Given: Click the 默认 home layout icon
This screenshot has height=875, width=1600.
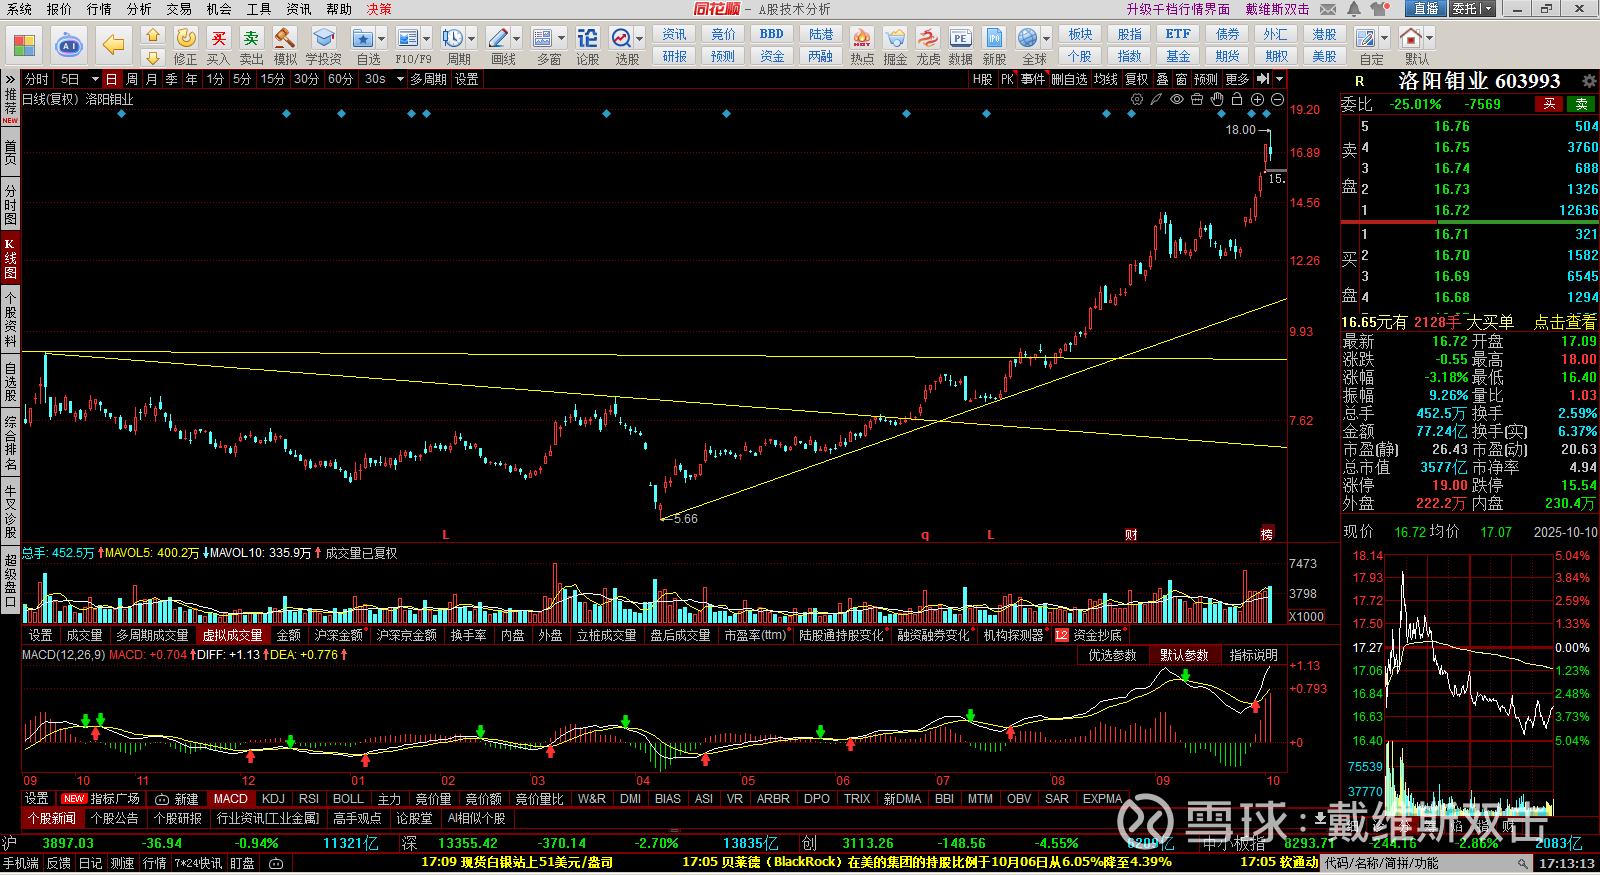Looking at the screenshot, I should 1411,39.
